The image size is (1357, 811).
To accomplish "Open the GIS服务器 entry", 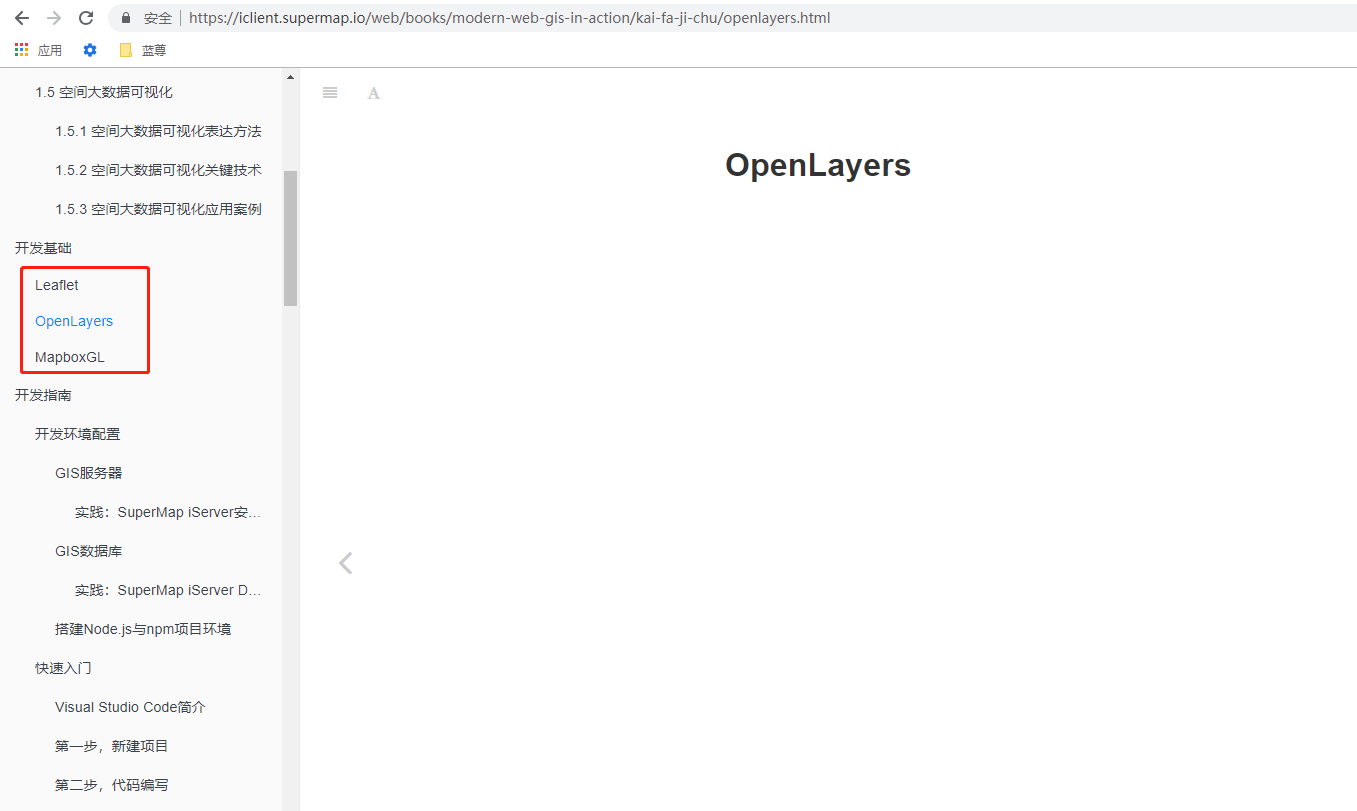I will tap(89, 473).
